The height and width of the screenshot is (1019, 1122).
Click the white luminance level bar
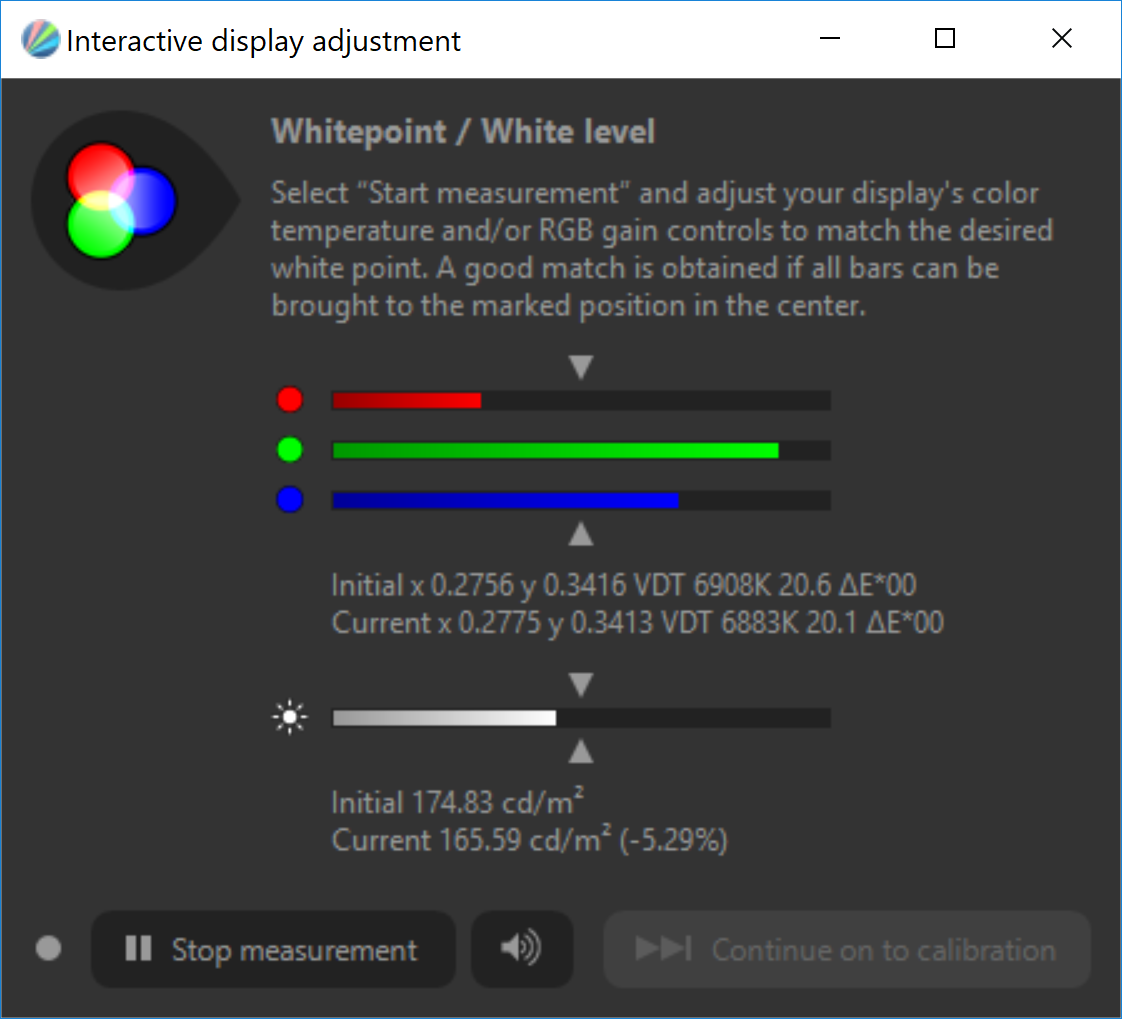[581, 718]
